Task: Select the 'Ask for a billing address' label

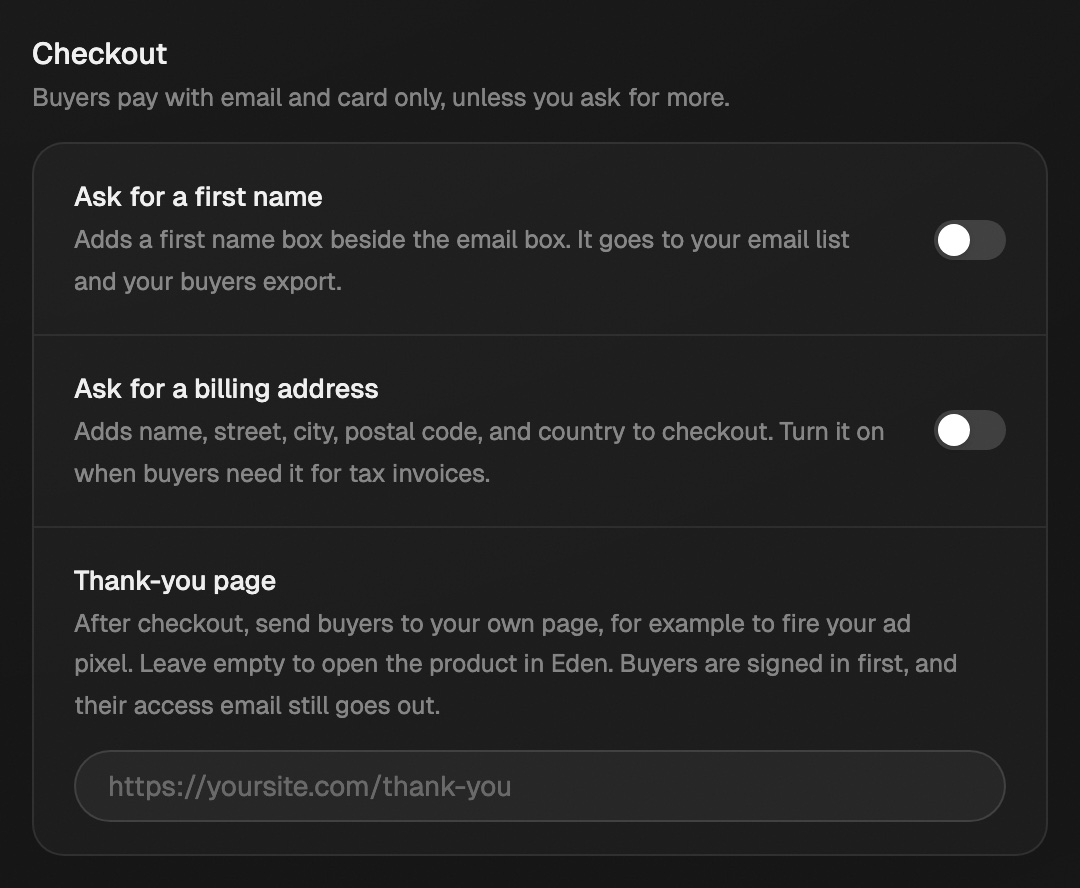Action: (x=227, y=389)
